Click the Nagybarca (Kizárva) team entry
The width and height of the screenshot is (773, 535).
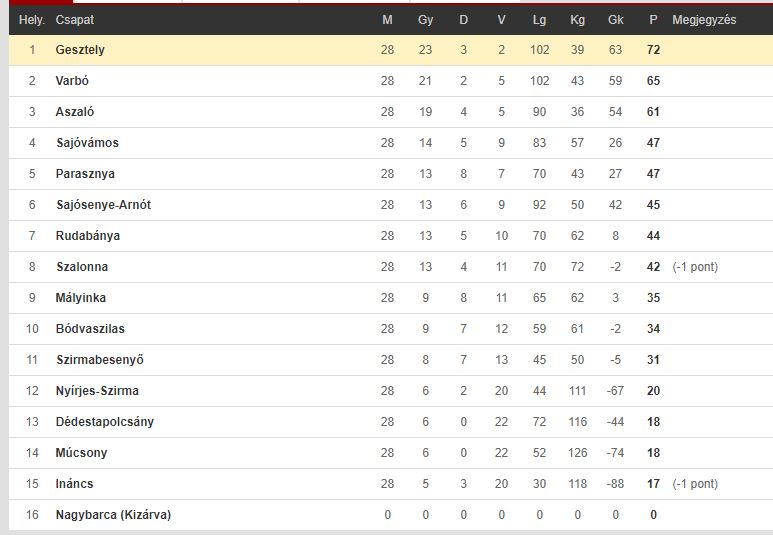113,515
